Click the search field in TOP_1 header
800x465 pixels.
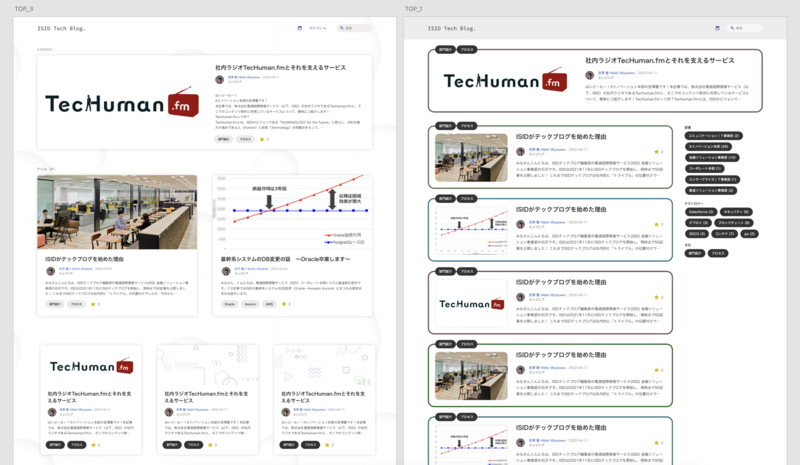coord(745,28)
